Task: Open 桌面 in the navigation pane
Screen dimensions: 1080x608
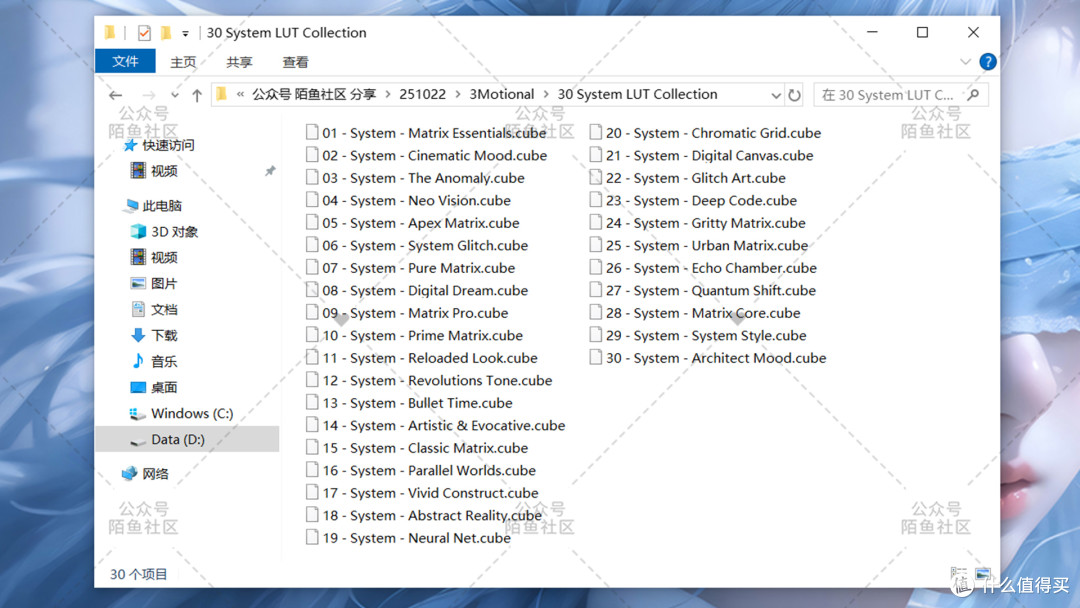Action: [164, 387]
